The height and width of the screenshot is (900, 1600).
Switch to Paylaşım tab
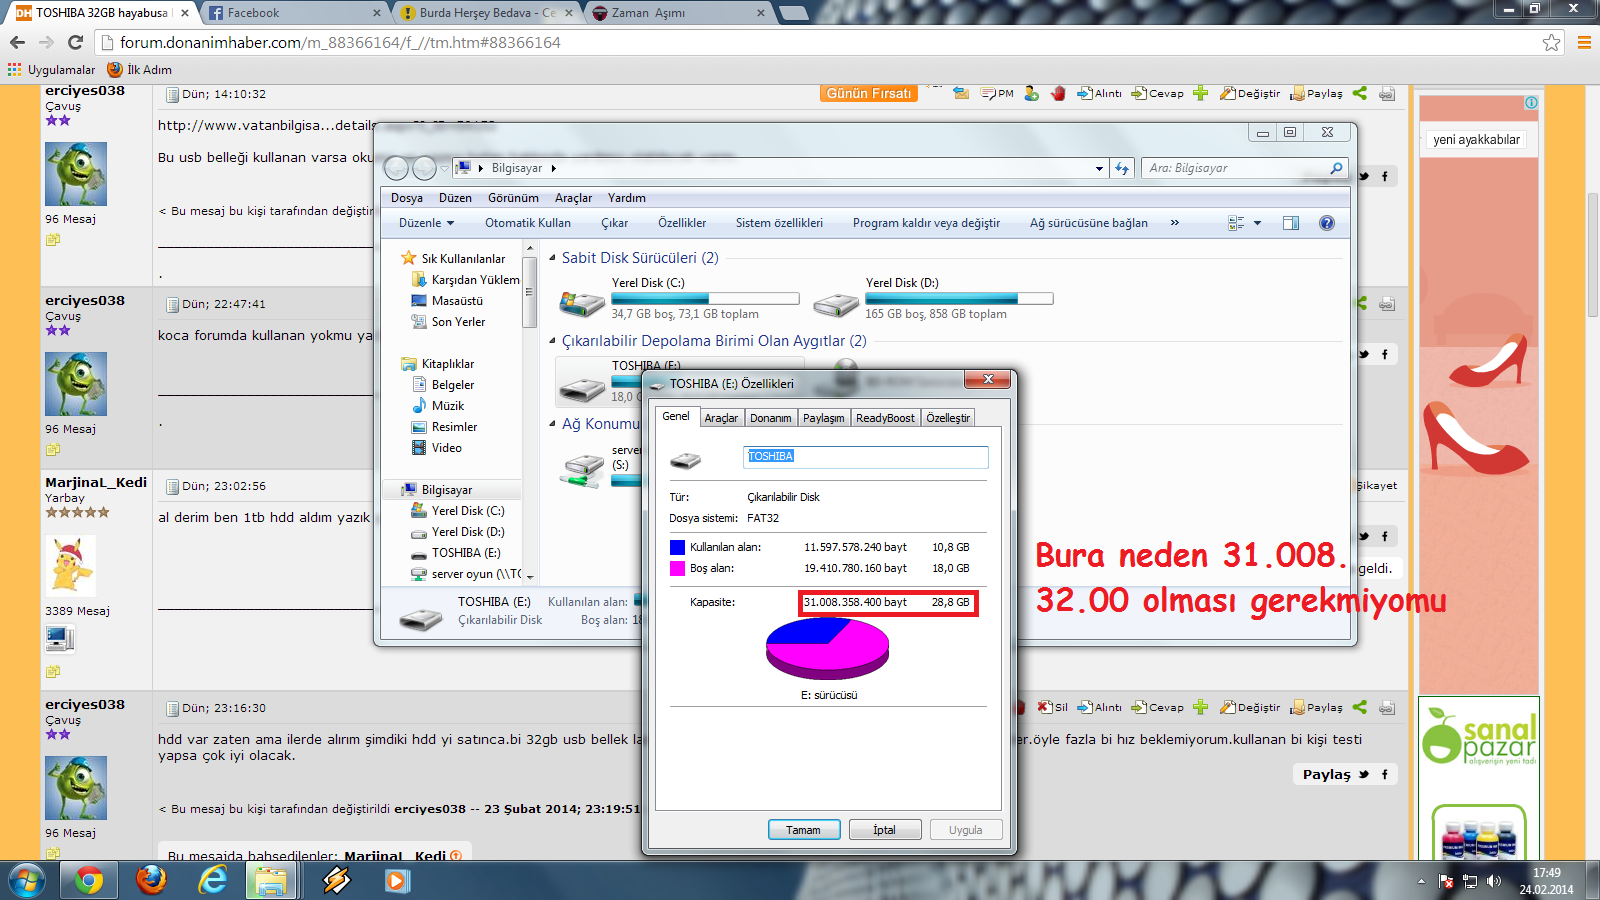[x=824, y=418]
